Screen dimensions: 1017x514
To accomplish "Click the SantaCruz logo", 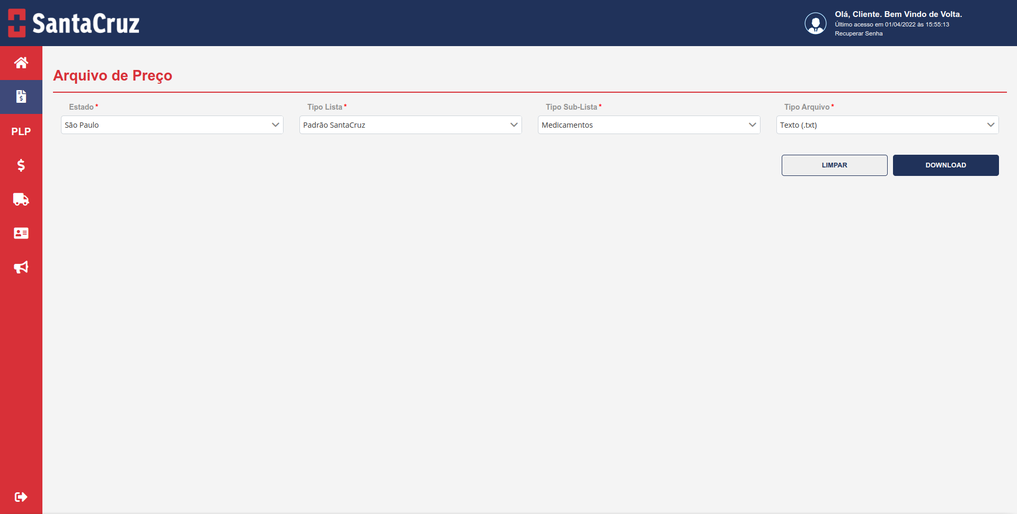I will pos(73,23).
